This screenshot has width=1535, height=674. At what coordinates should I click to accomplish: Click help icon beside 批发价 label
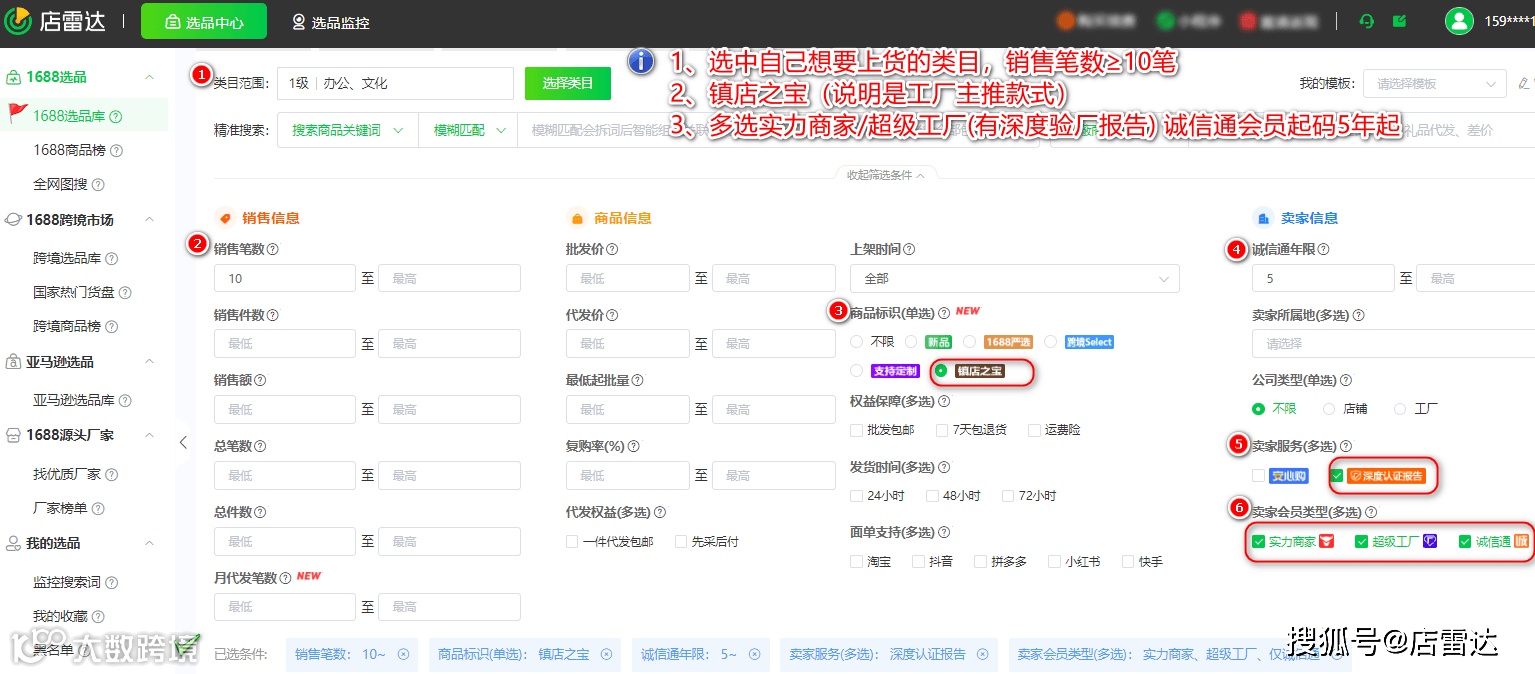(612, 249)
